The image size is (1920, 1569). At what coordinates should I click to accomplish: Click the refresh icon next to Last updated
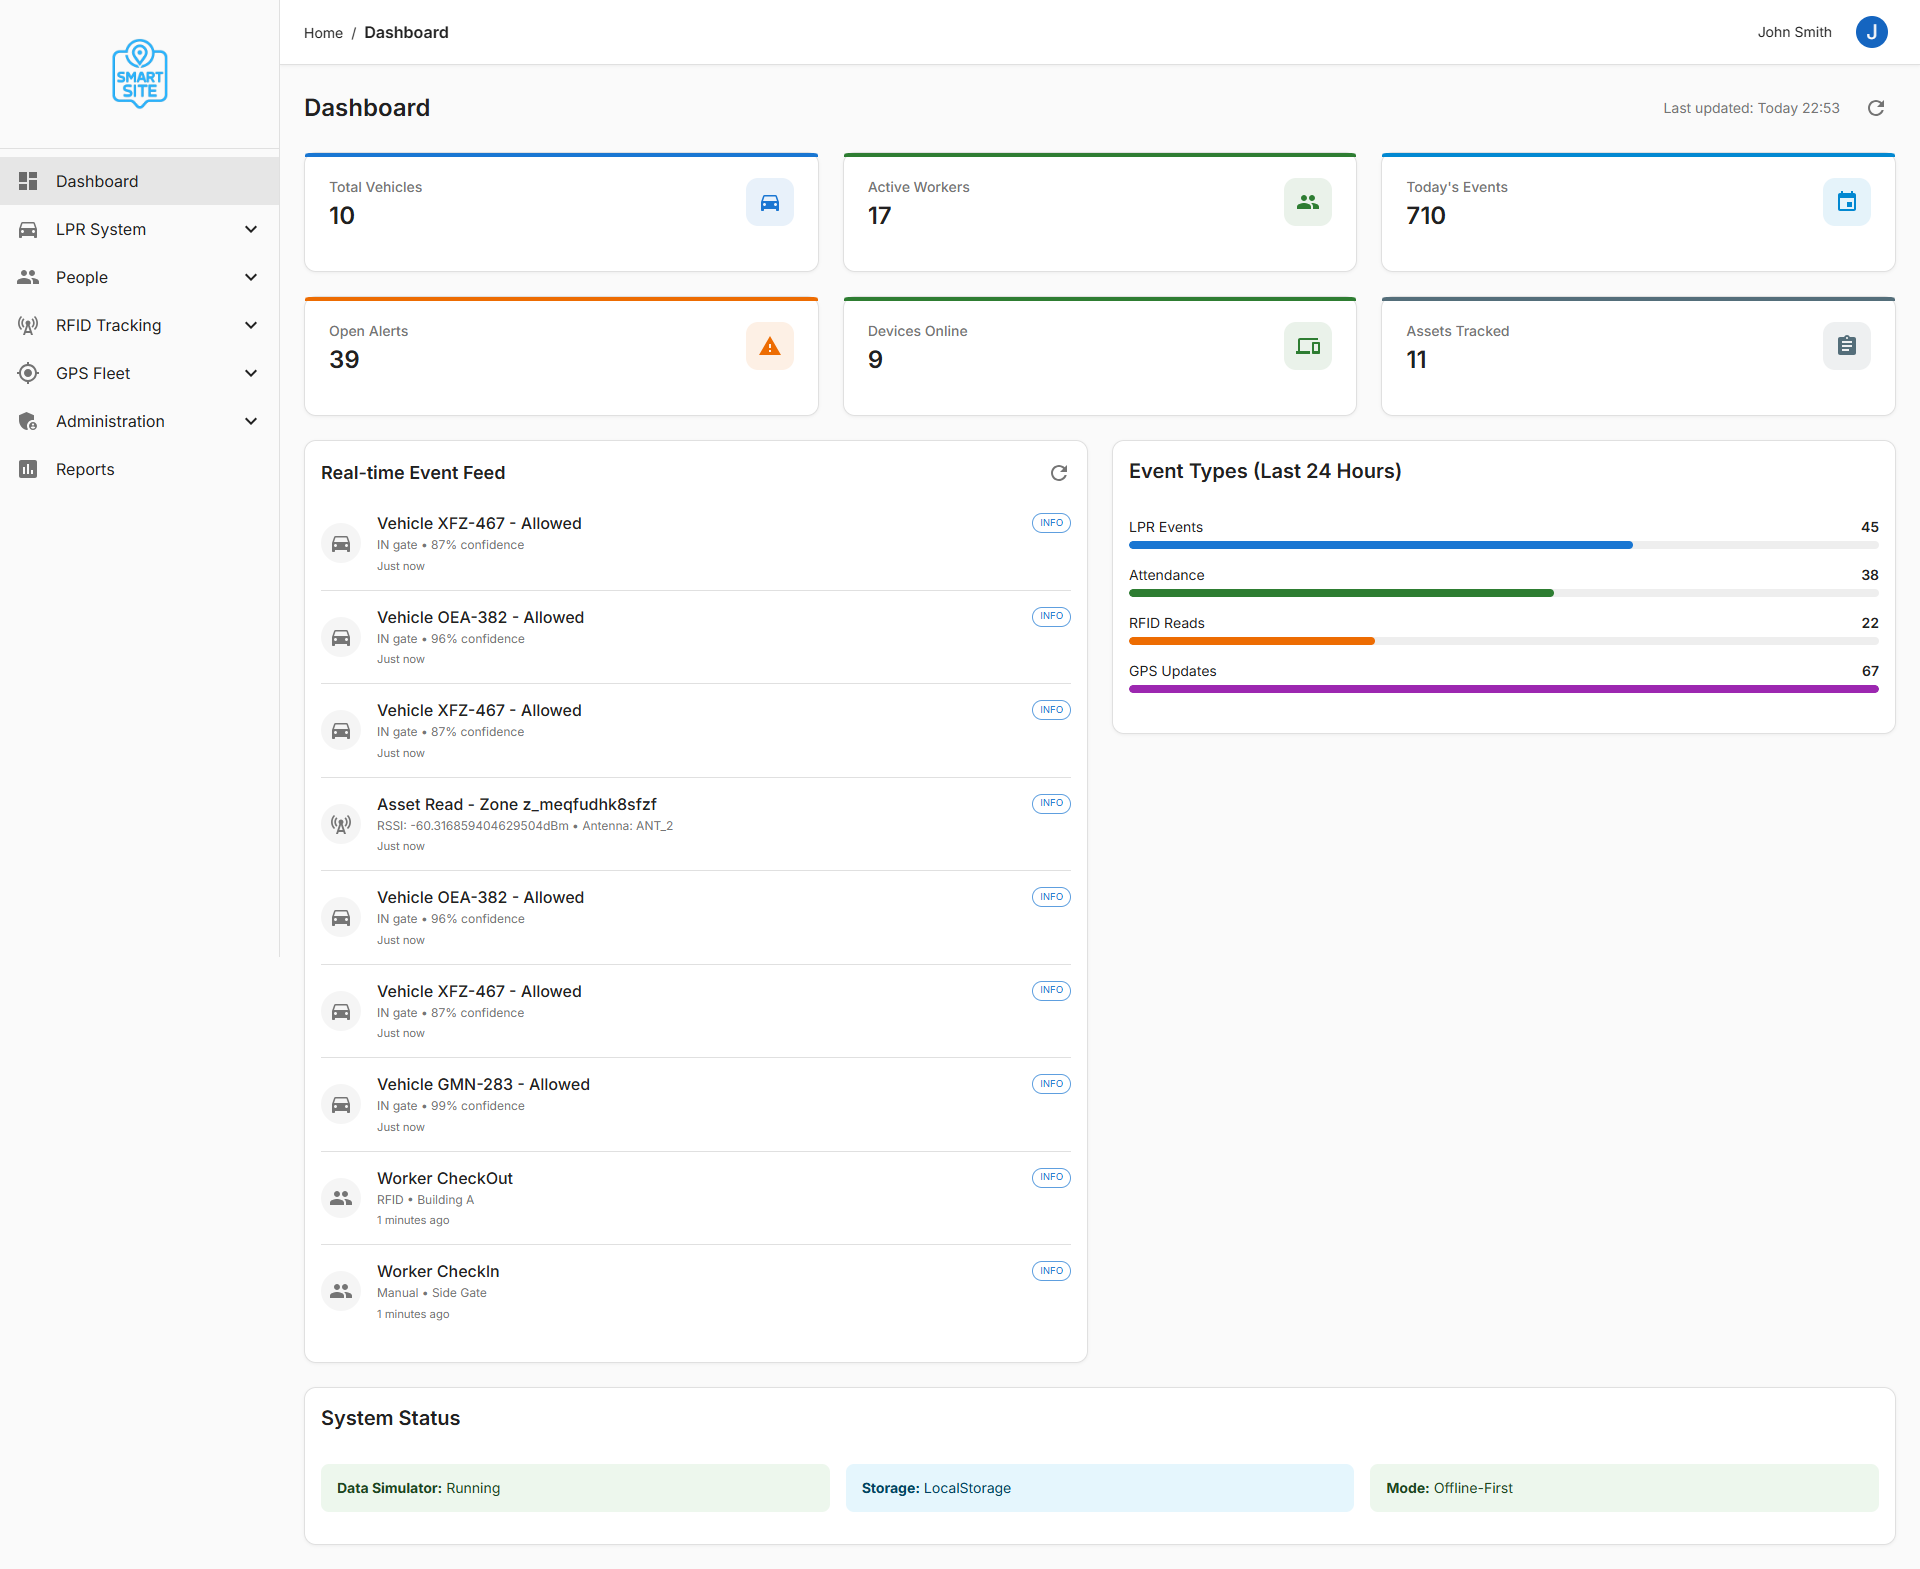[1877, 108]
